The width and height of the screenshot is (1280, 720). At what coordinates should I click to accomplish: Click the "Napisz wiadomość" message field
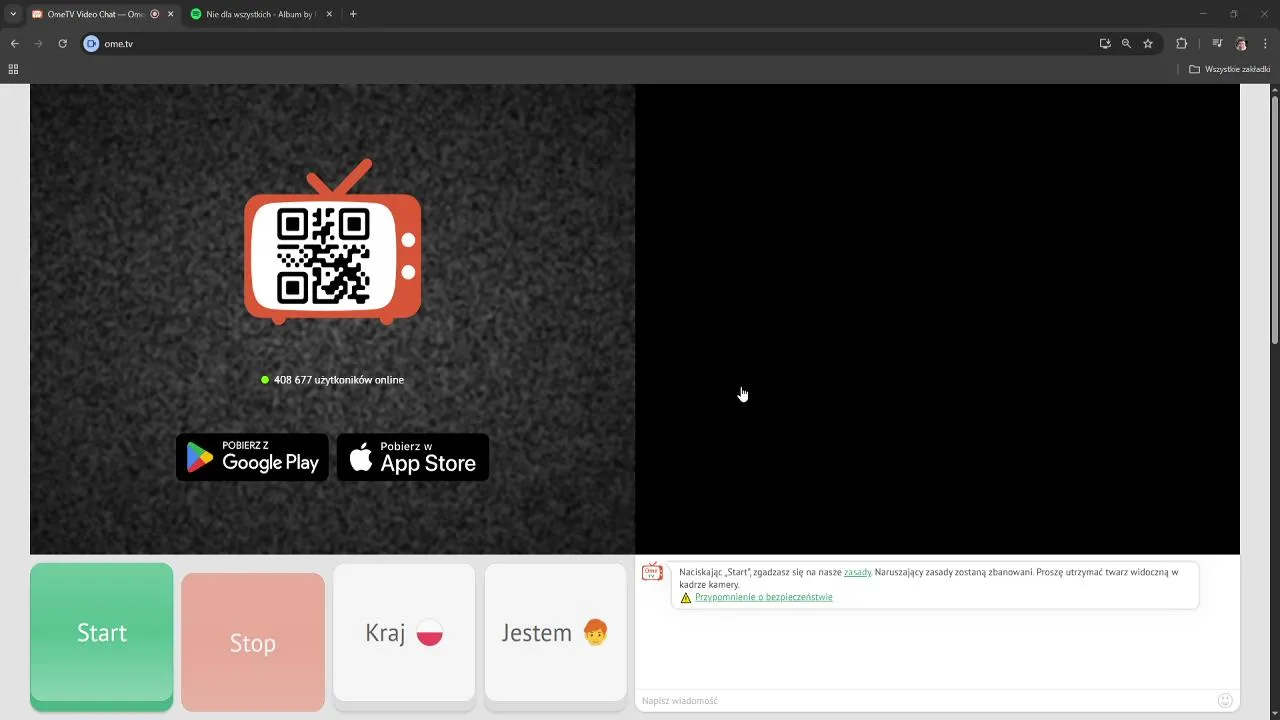pyautogui.click(x=925, y=700)
